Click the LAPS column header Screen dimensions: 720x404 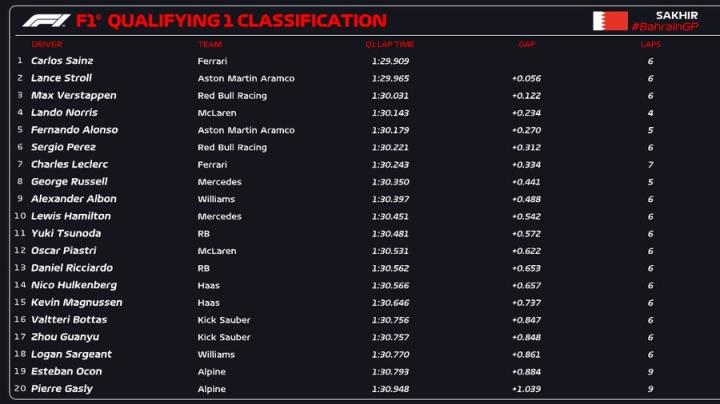click(x=650, y=44)
